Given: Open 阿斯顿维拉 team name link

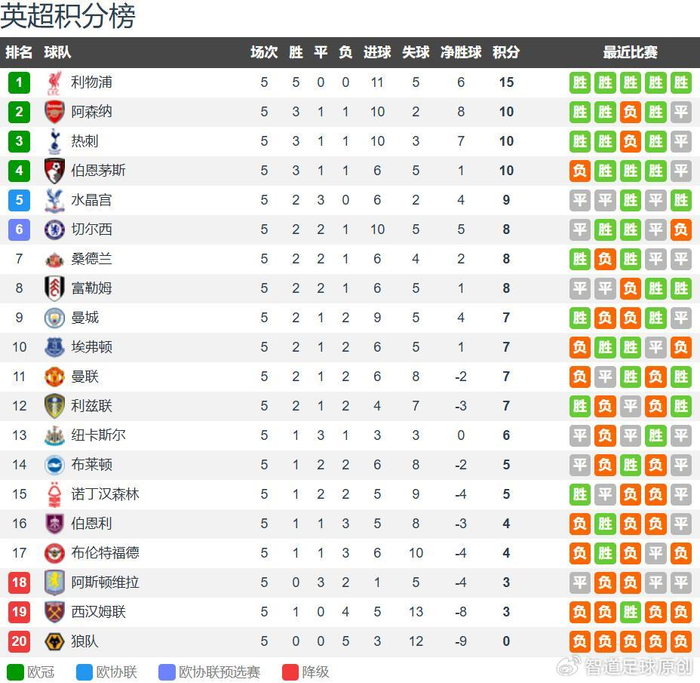Looking at the screenshot, I should pos(105,583).
